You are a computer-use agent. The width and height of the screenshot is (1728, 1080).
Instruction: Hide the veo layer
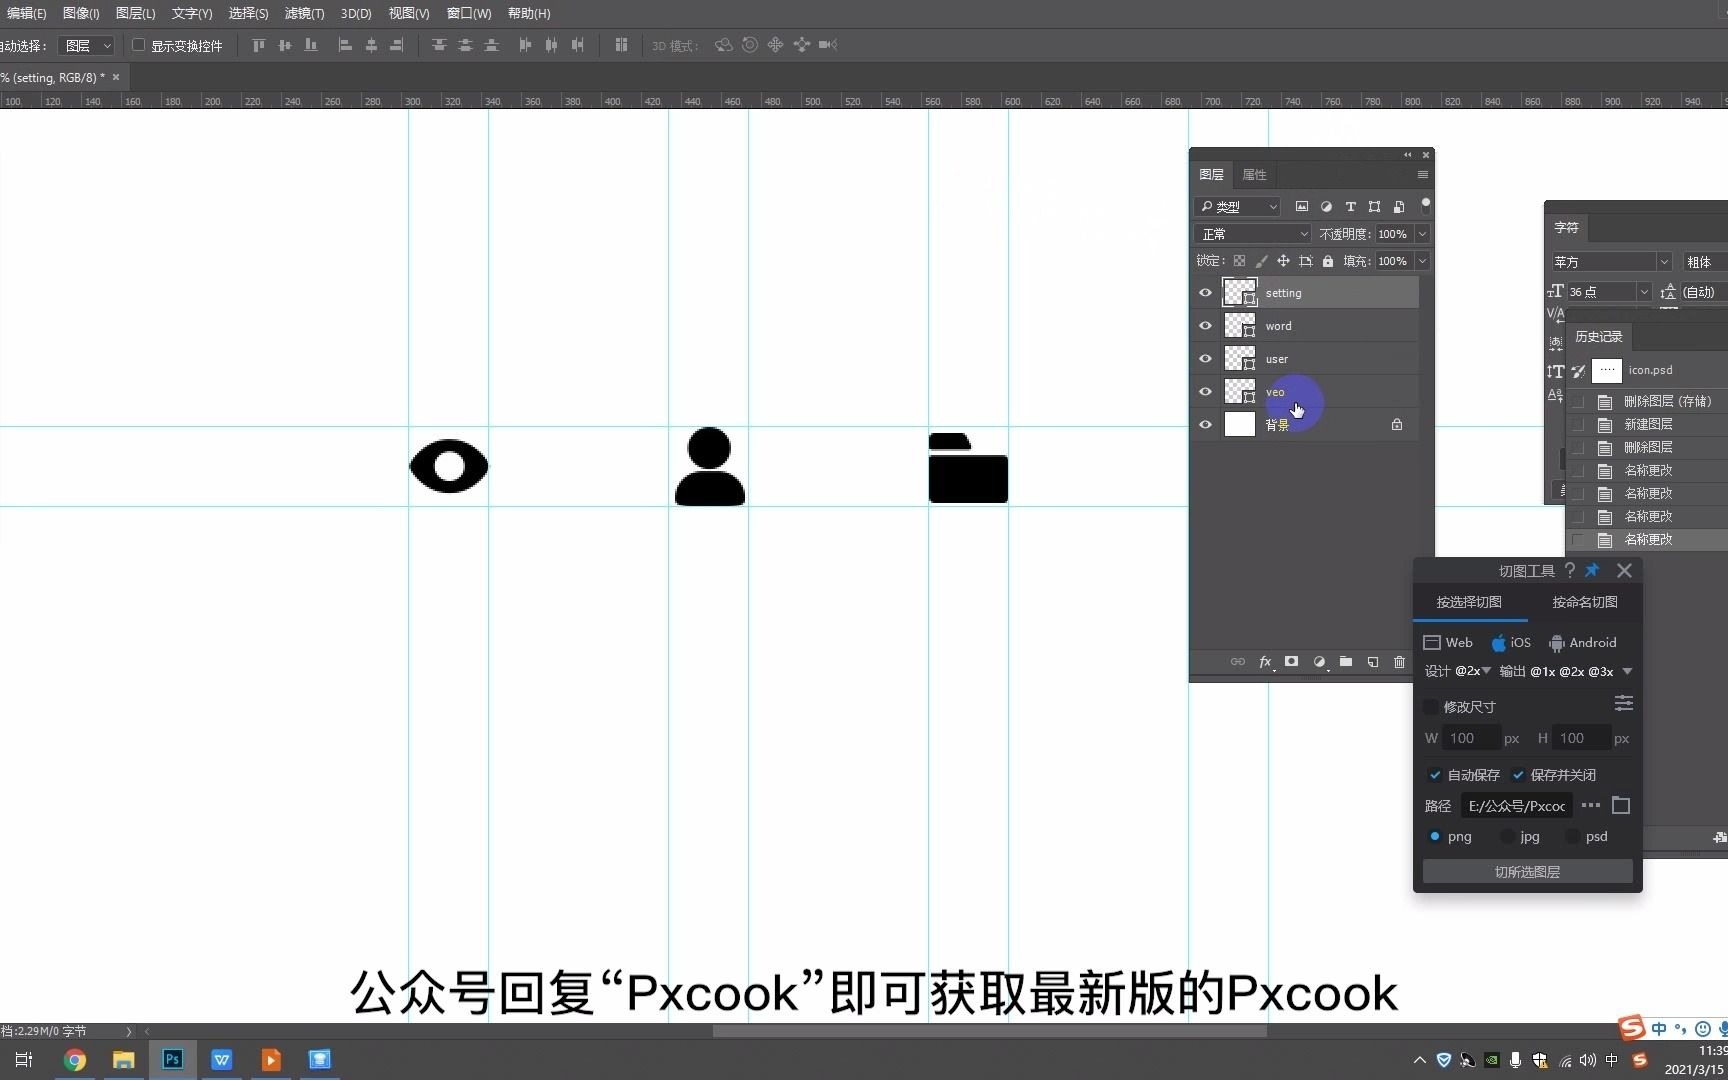coord(1205,392)
